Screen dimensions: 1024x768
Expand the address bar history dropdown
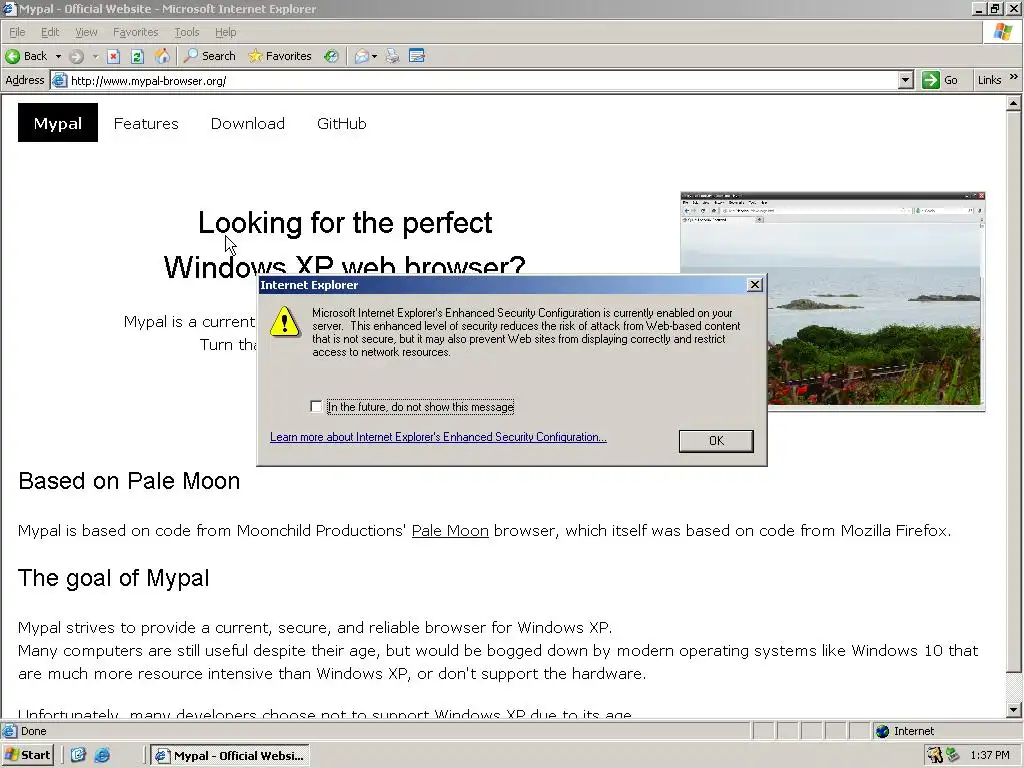pos(905,81)
